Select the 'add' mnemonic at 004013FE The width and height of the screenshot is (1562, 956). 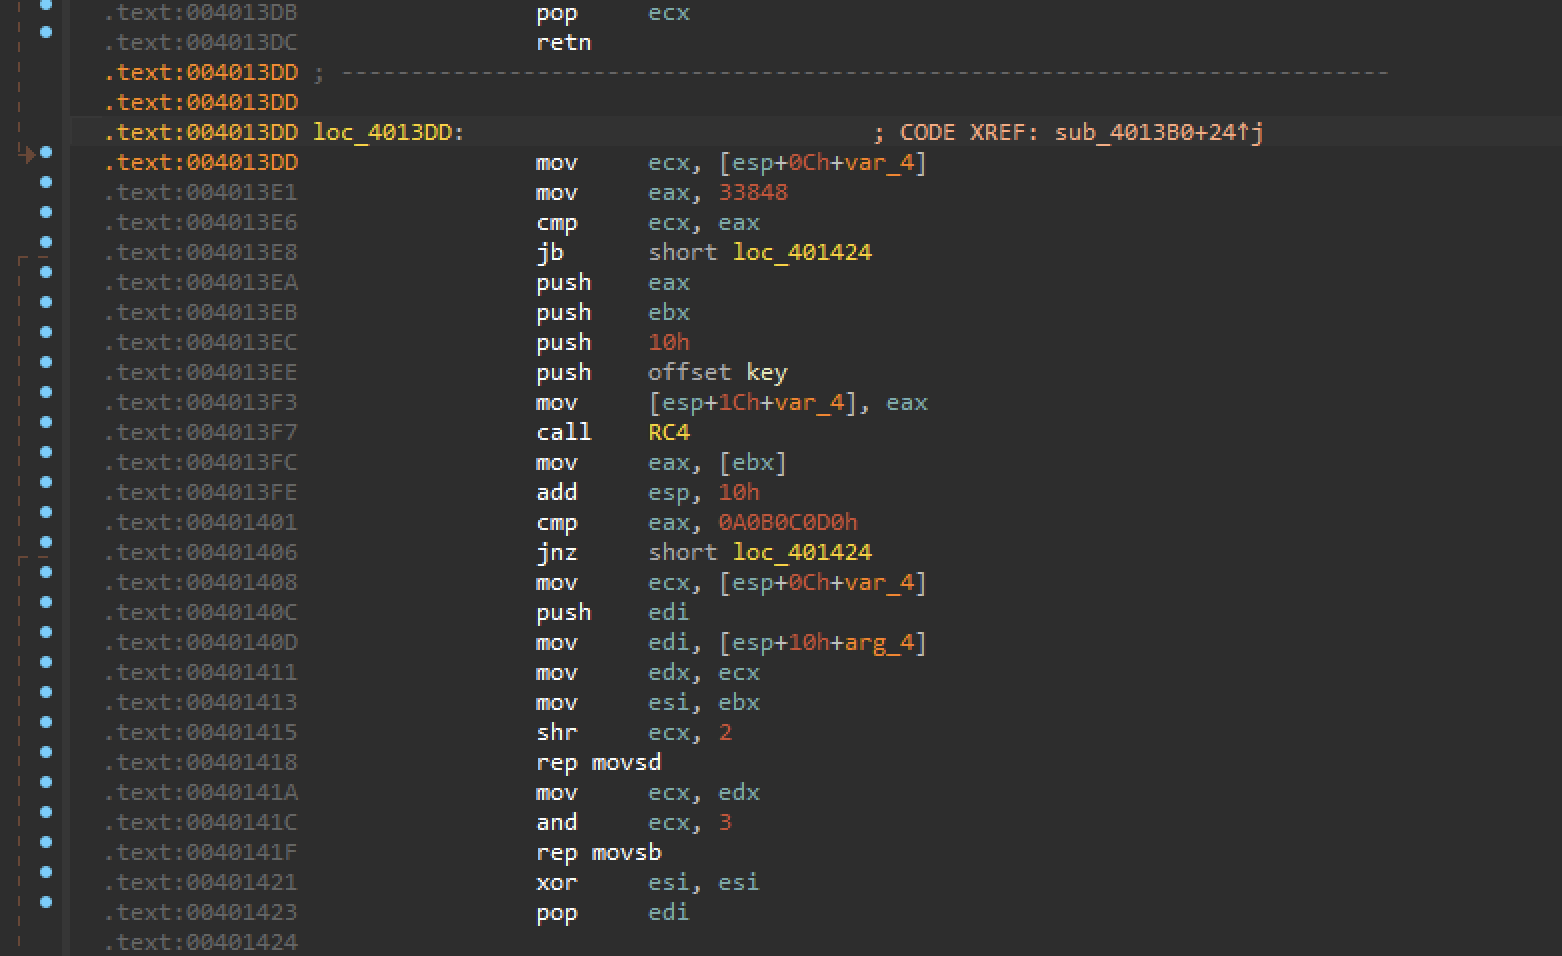pyautogui.click(x=557, y=492)
